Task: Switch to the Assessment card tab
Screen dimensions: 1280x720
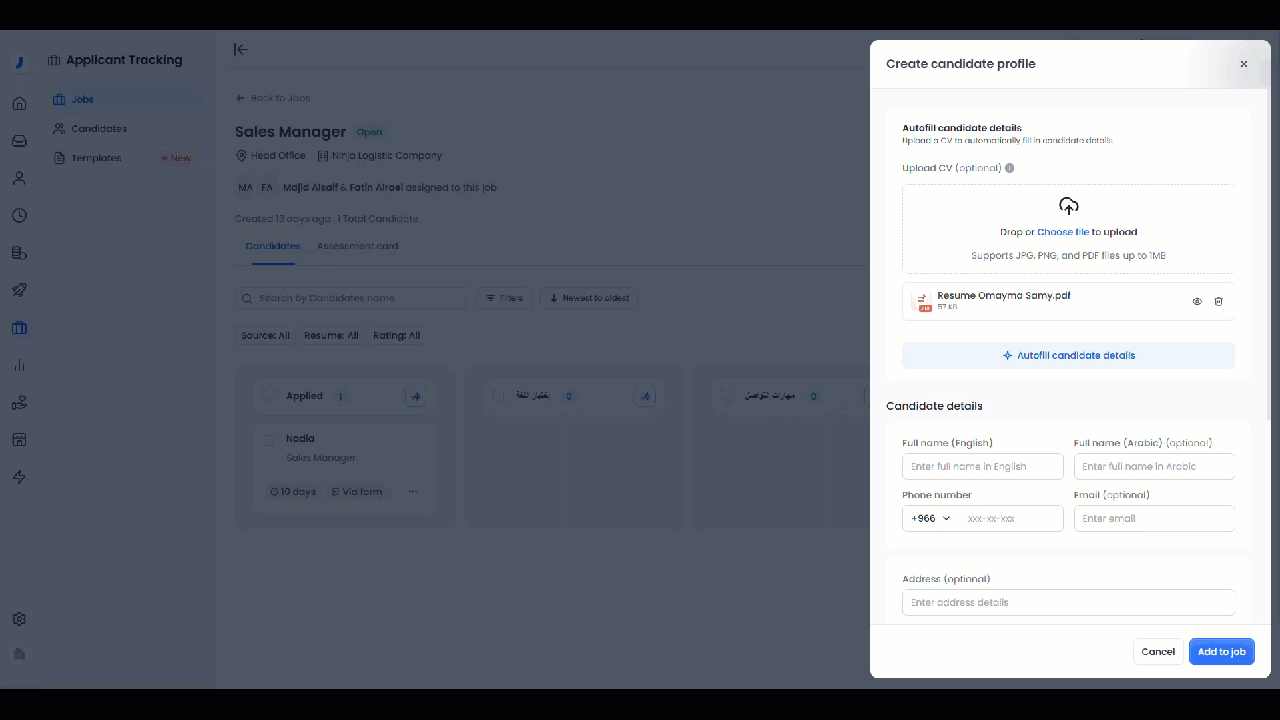Action: (357, 246)
